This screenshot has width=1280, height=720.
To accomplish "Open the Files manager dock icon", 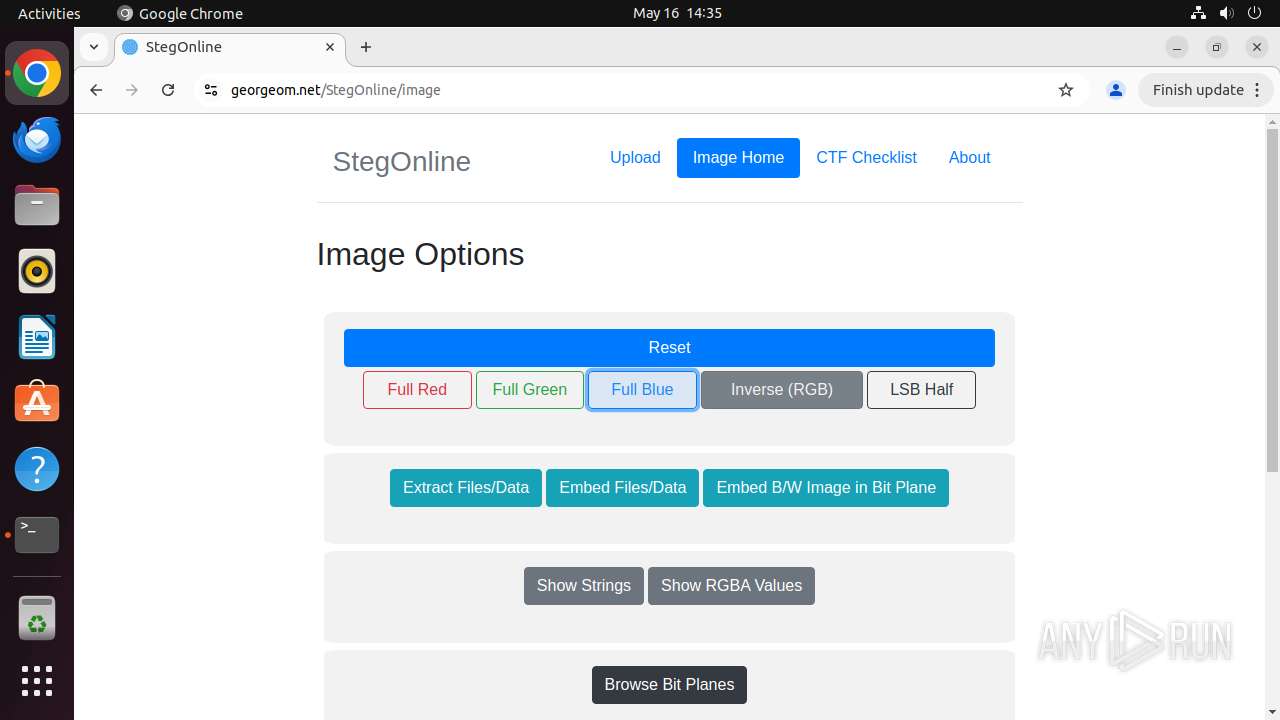I will [x=37, y=205].
